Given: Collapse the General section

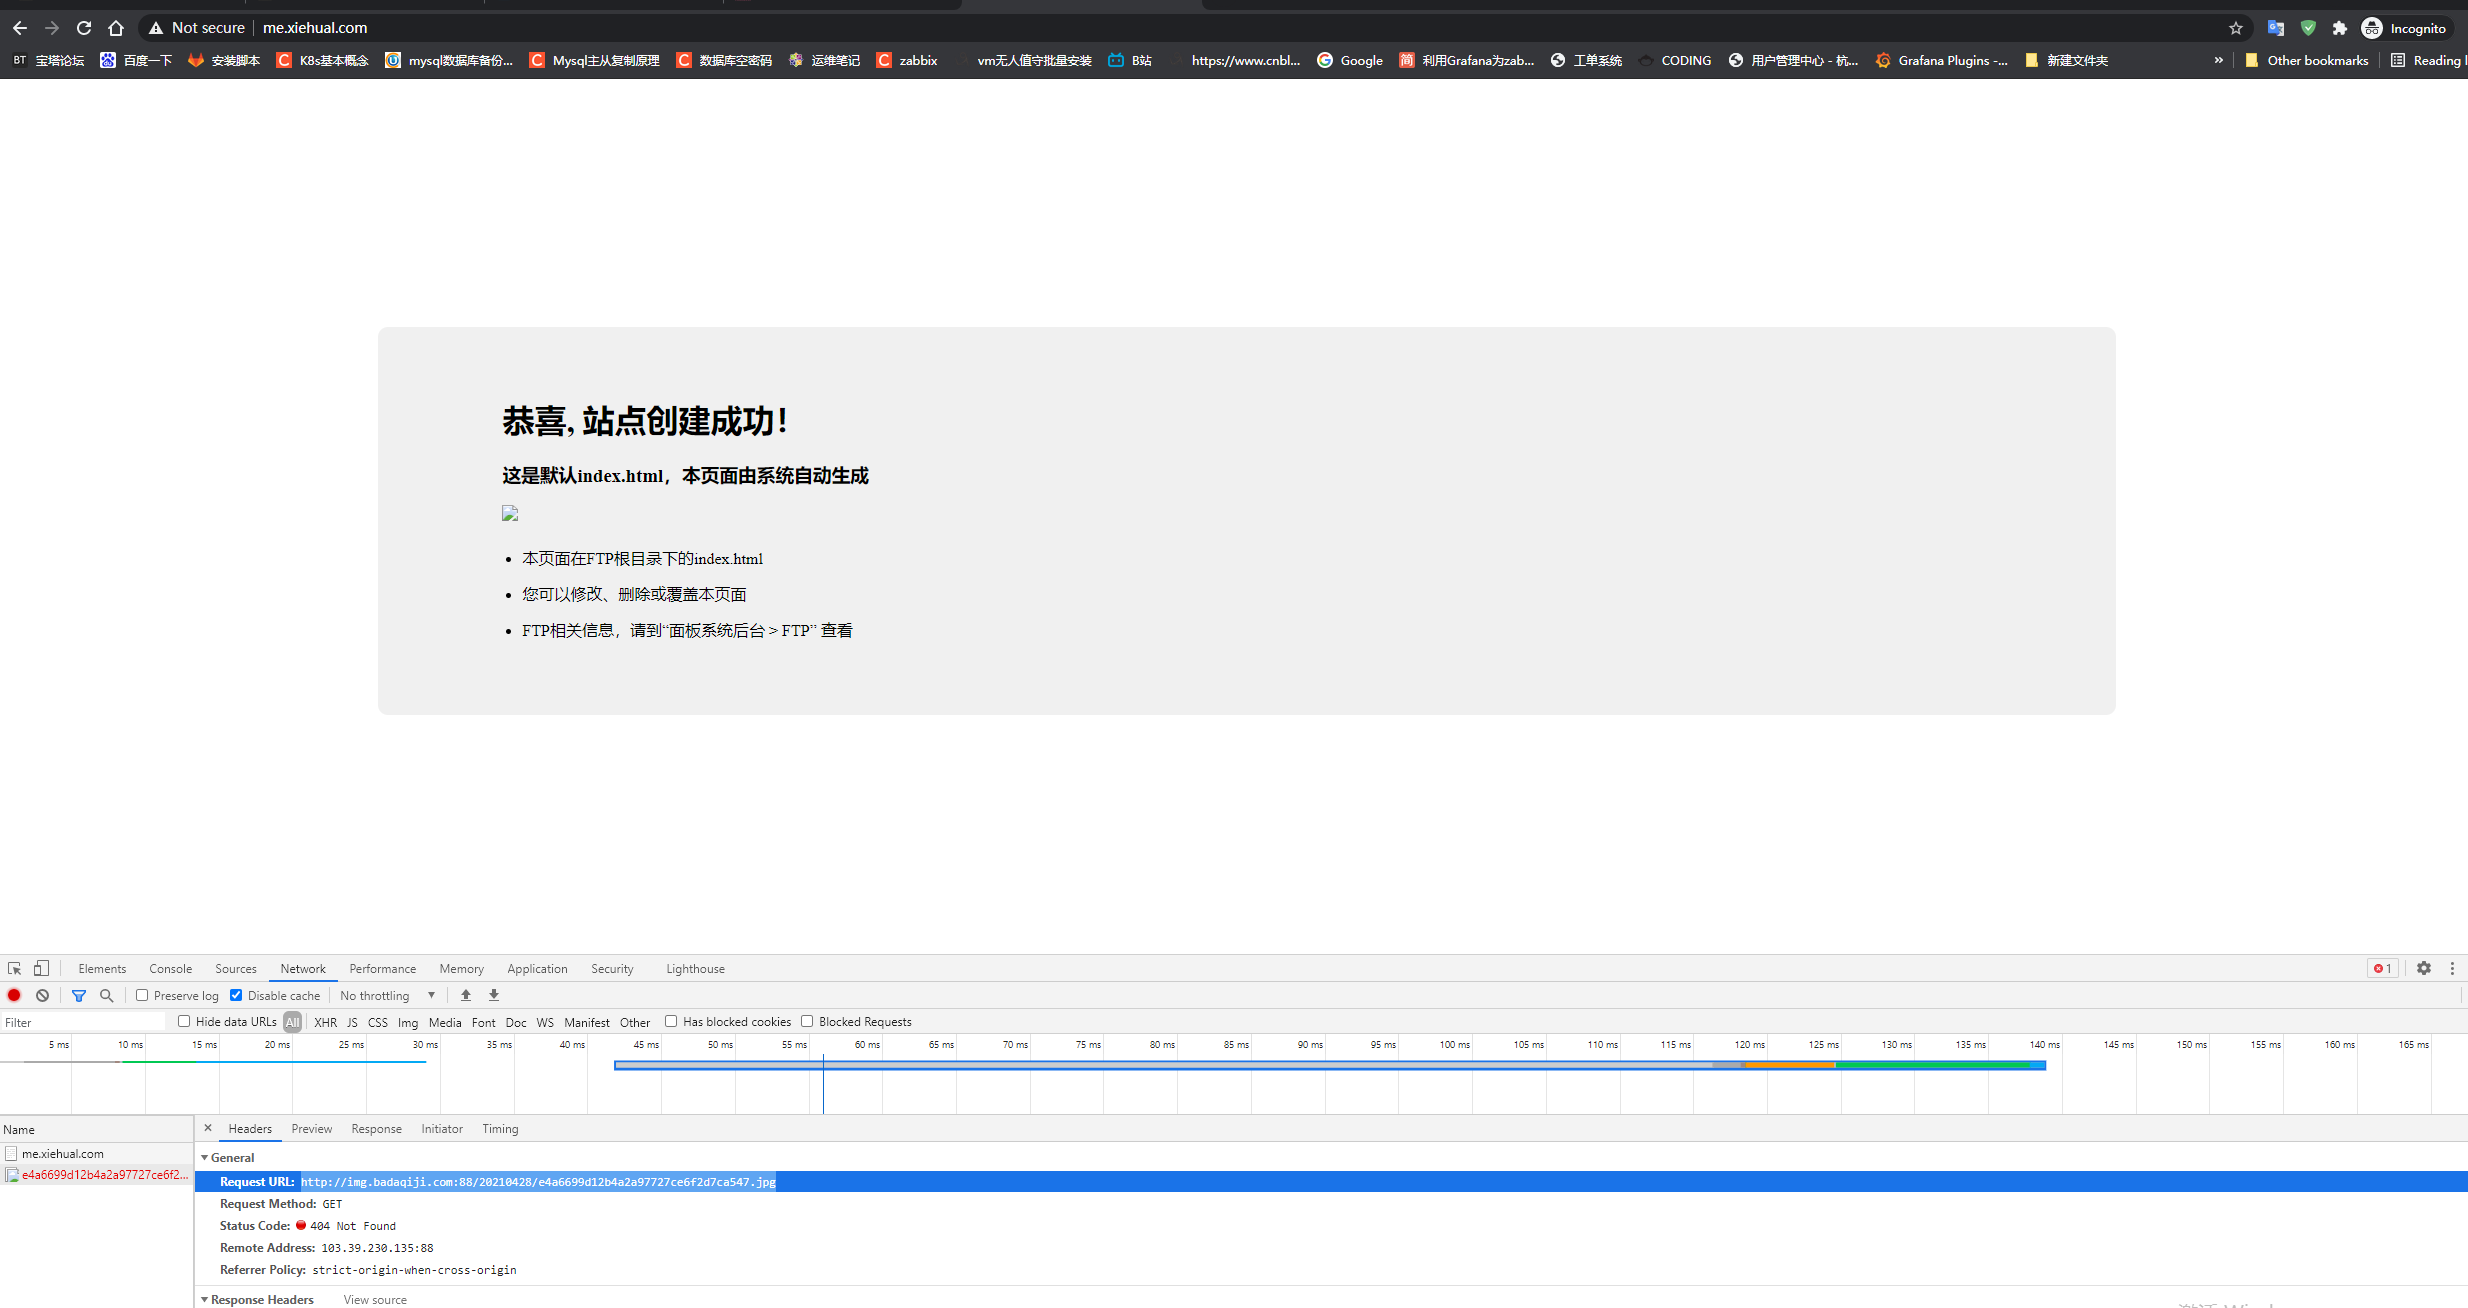Looking at the screenshot, I should pyautogui.click(x=205, y=1157).
